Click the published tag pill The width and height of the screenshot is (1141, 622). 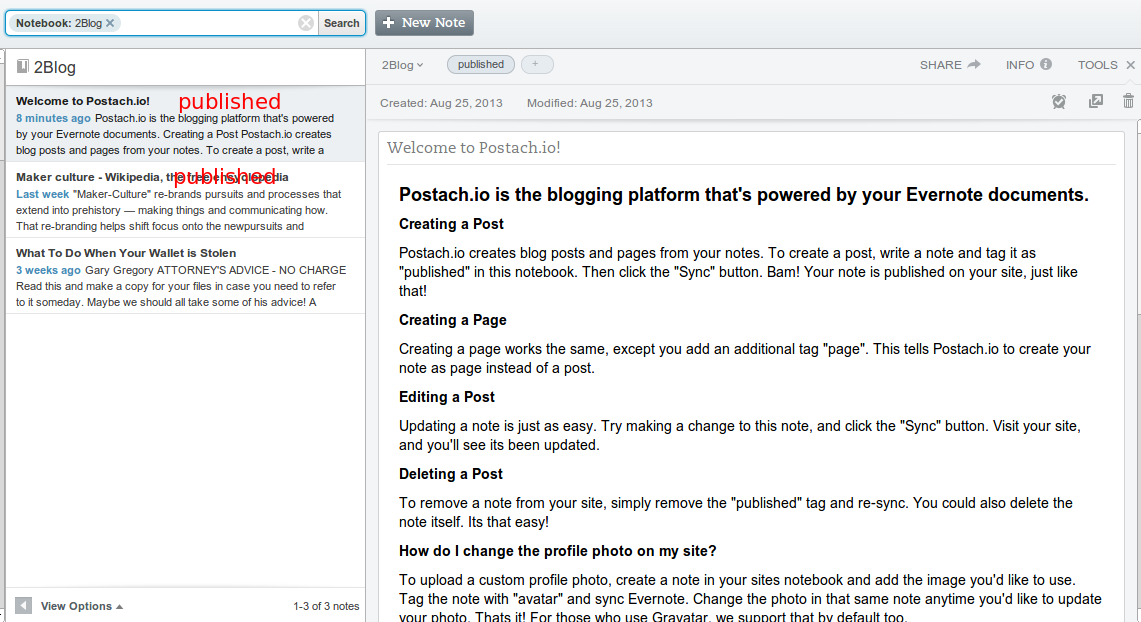[x=481, y=65]
